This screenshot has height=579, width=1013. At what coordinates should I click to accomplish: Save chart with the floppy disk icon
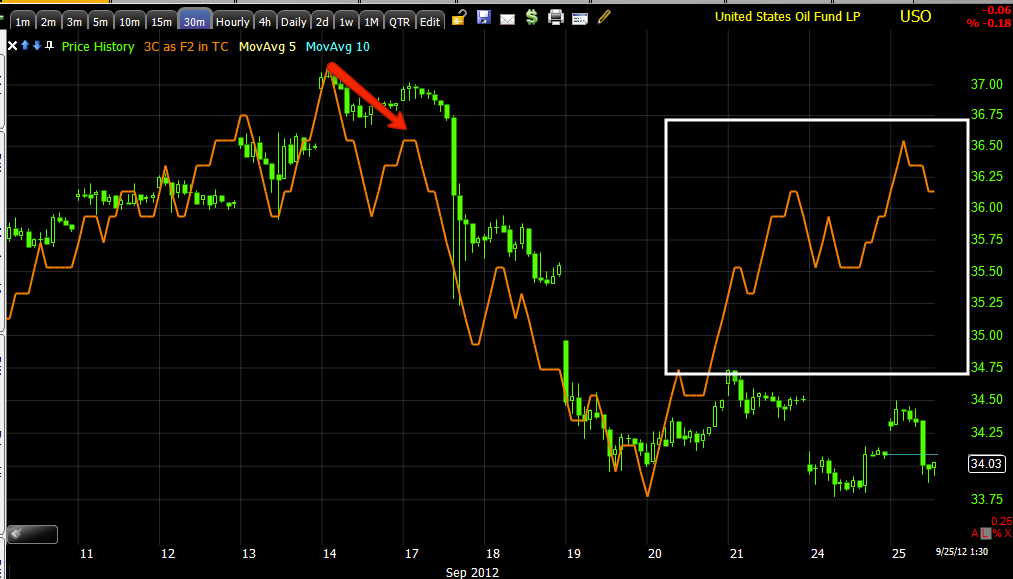(x=483, y=17)
